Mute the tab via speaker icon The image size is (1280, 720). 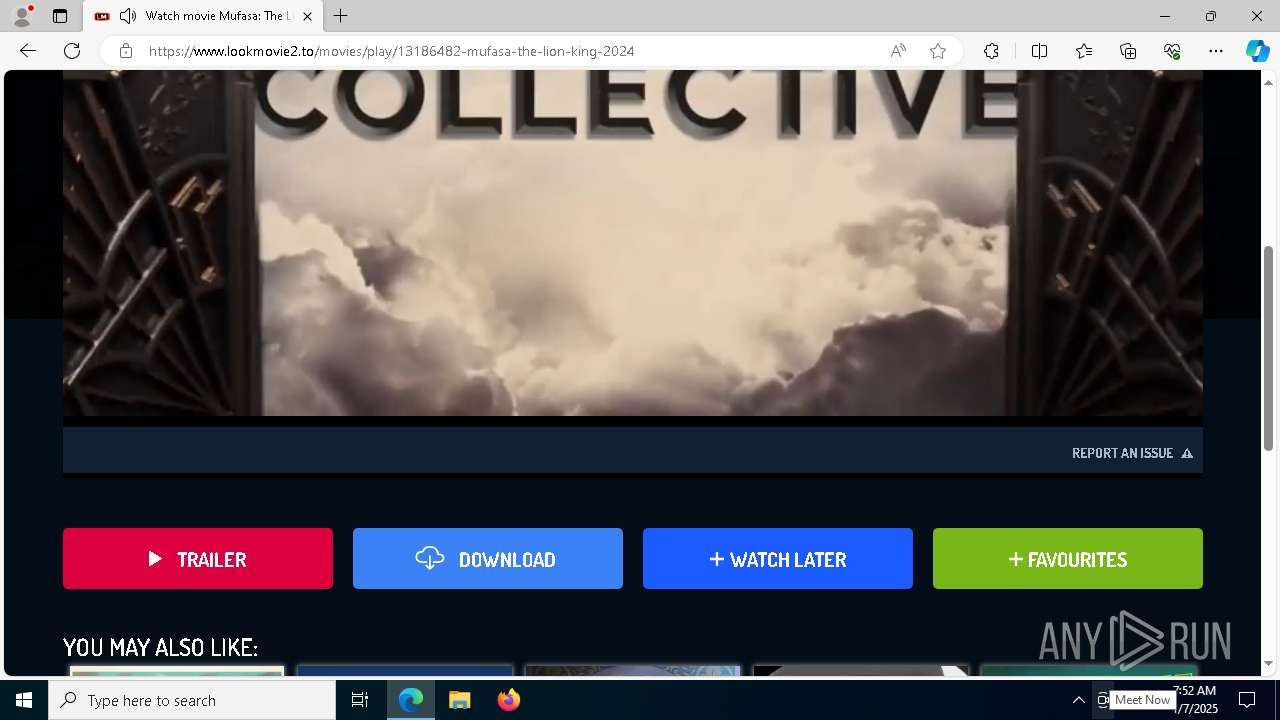coord(128,16)
